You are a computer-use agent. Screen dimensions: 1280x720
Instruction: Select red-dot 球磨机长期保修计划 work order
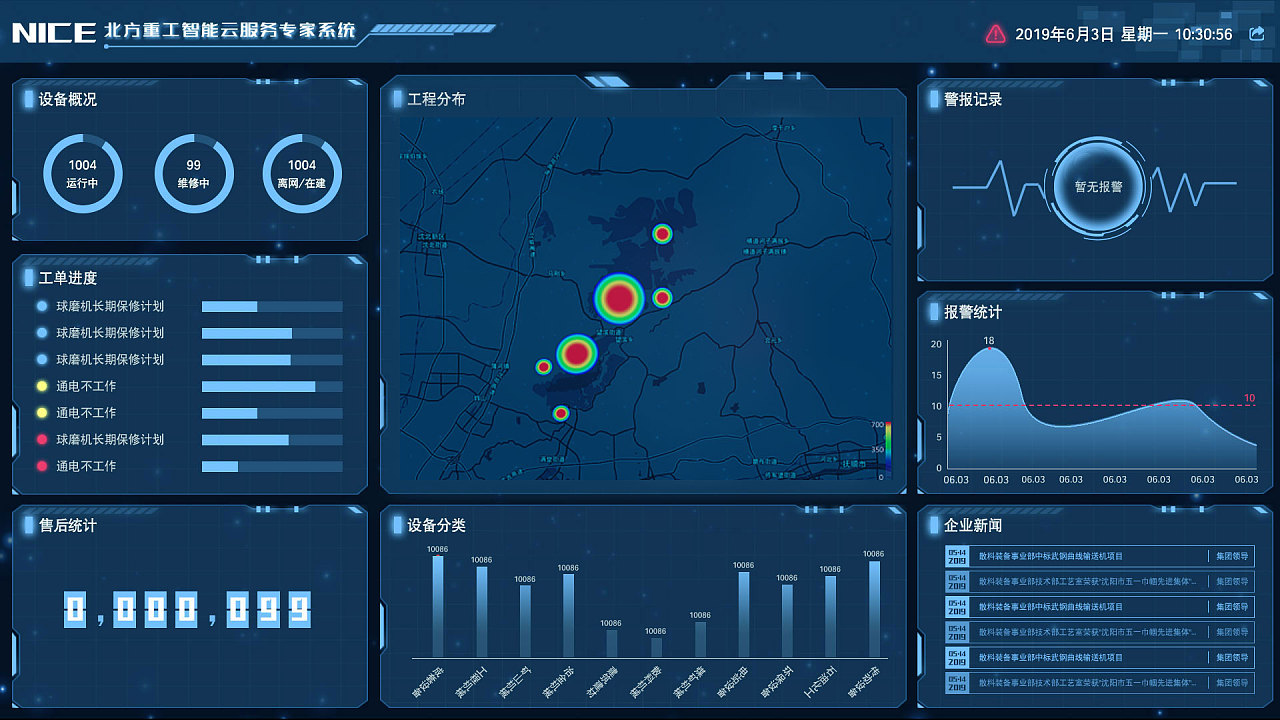pos(110,439)
